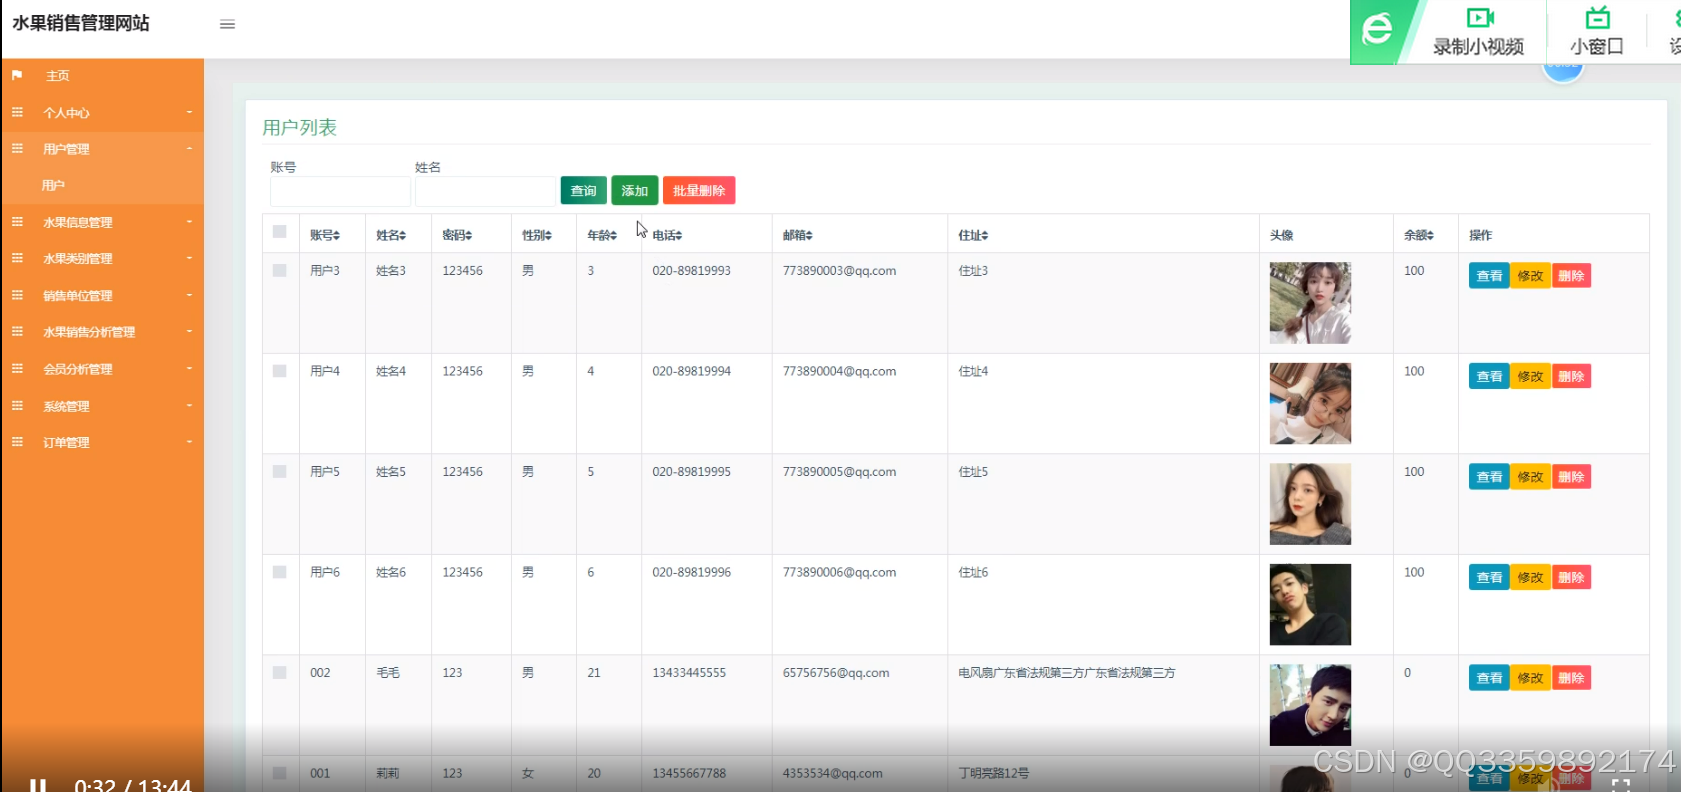Sort table by 姓名 column
1681x792 pixels.
[x=391, y=235]
